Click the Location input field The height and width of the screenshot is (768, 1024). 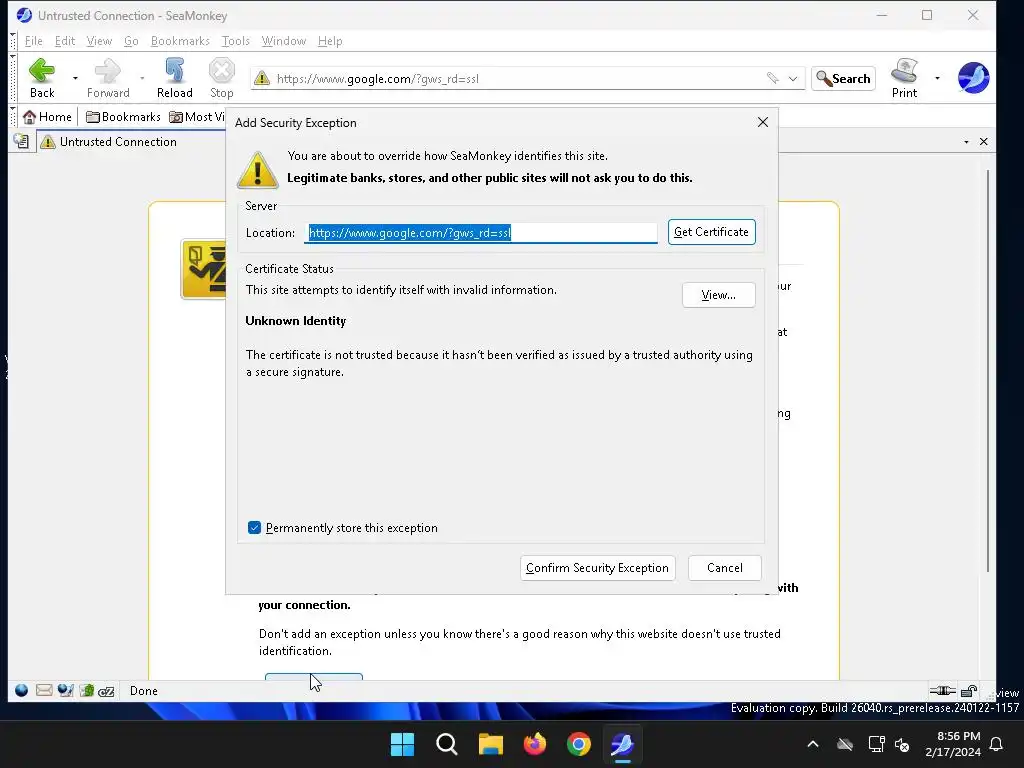[x=481, y=232]
